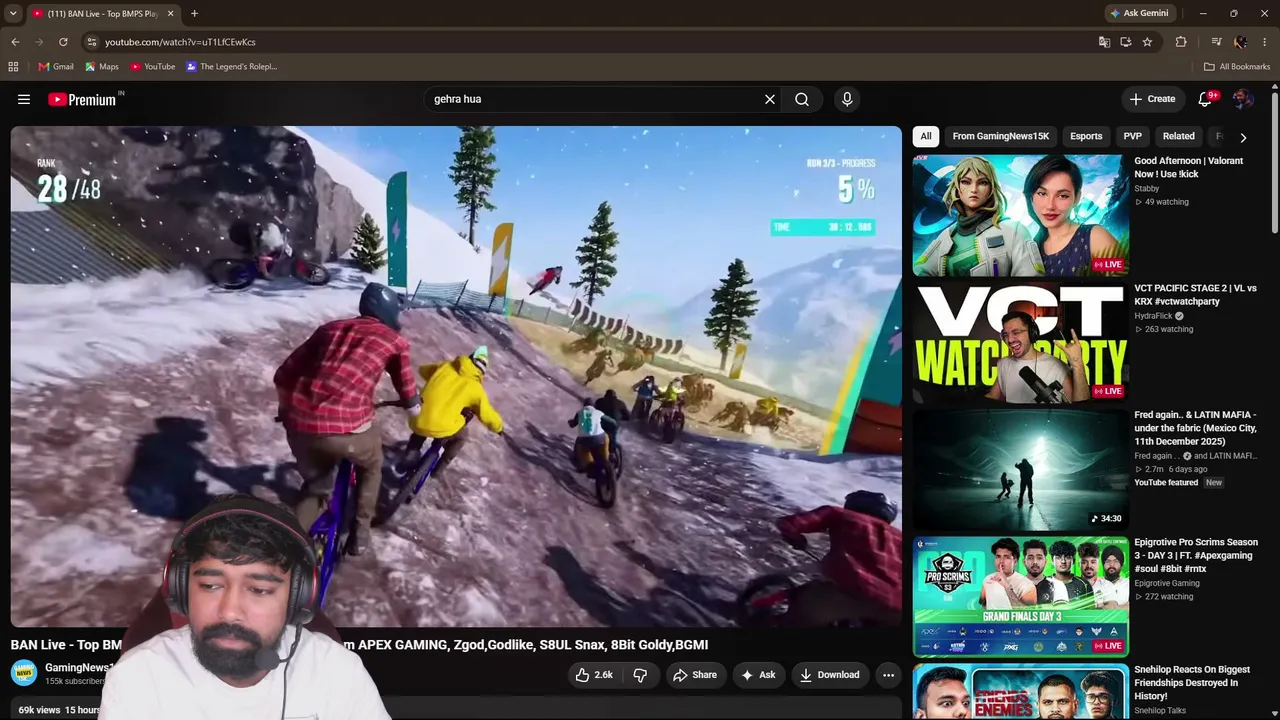Click the main video player
The image size is (1280, 720).
click(456, 376)
